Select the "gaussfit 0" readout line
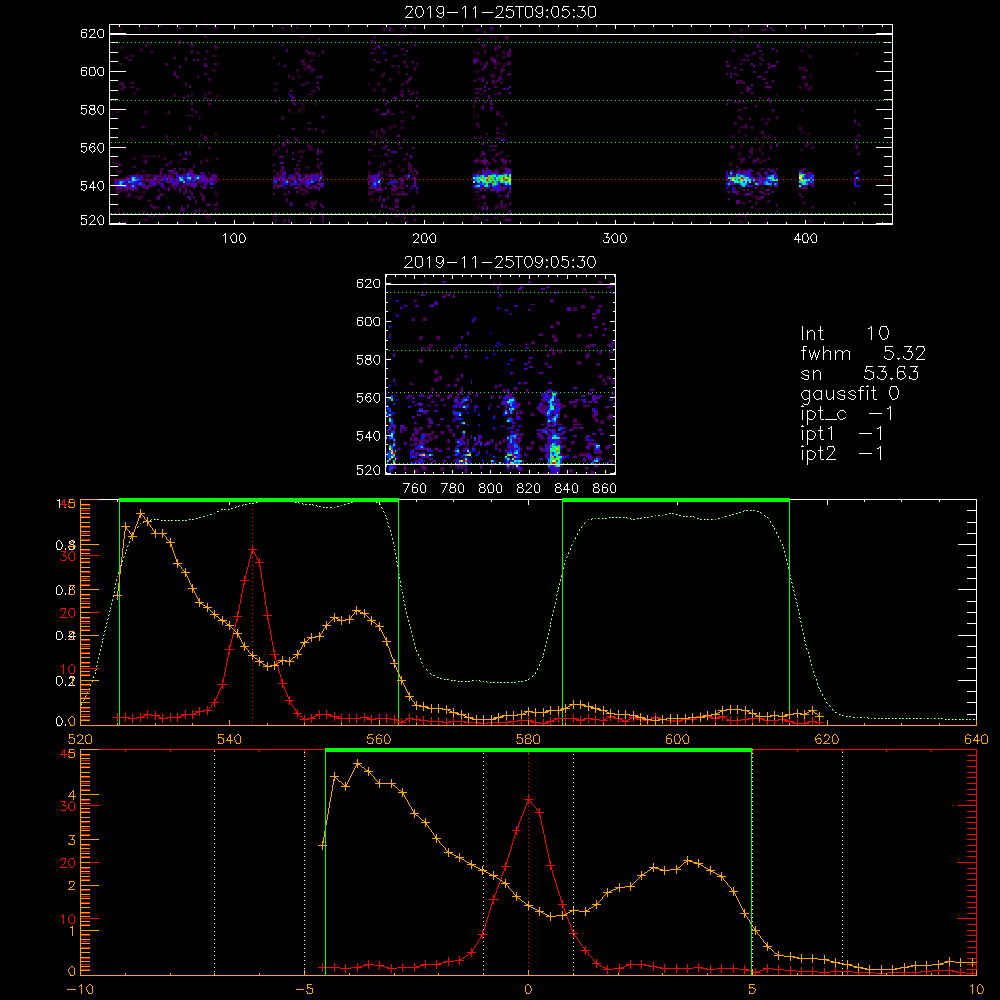 (x=850, y=393)
